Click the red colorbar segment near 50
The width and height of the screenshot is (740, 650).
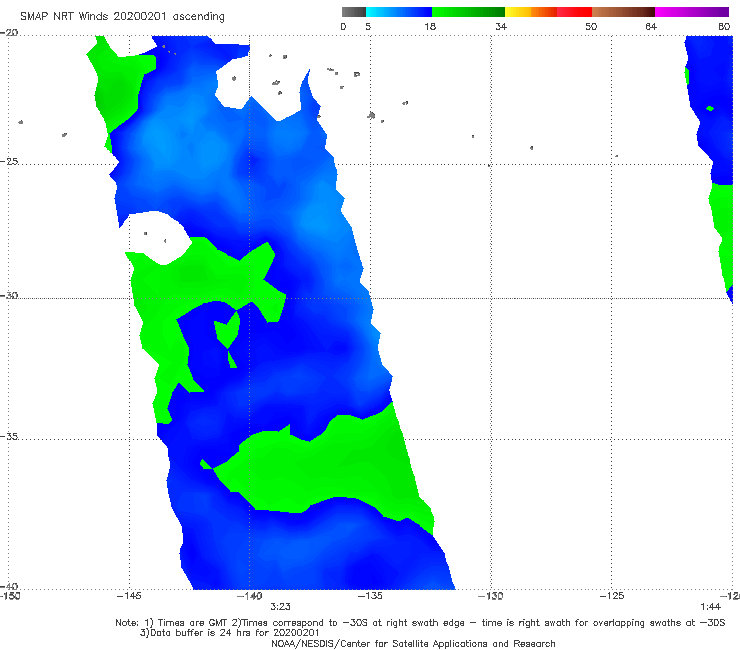click(x=574, y=12)
